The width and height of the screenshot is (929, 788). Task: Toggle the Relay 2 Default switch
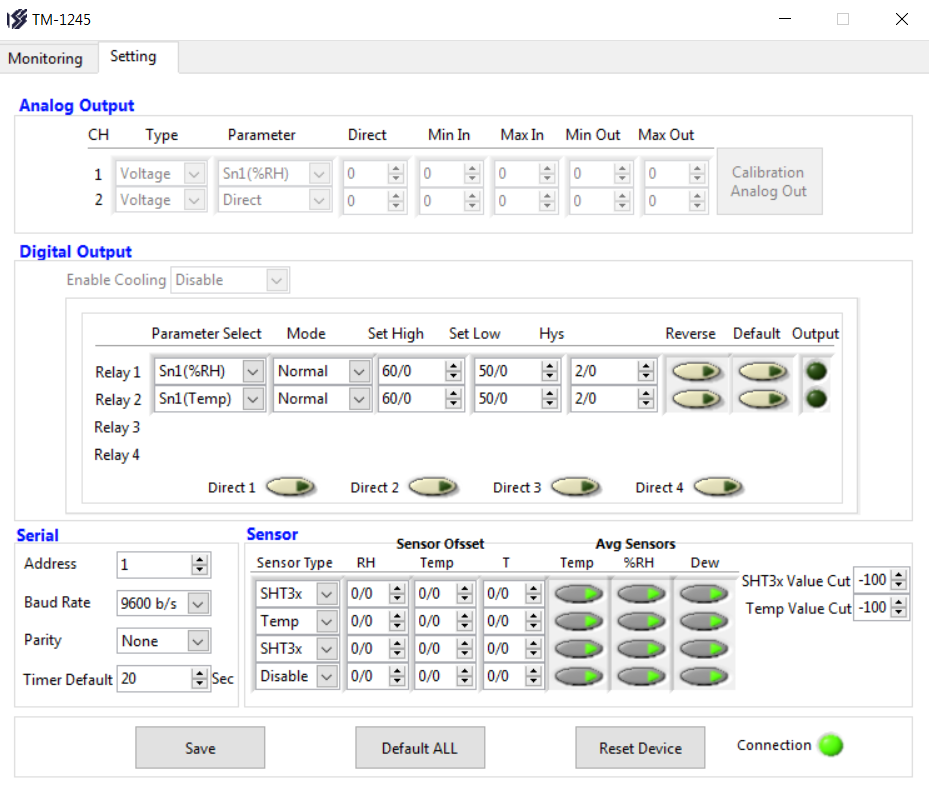click(x=764, y=399)
